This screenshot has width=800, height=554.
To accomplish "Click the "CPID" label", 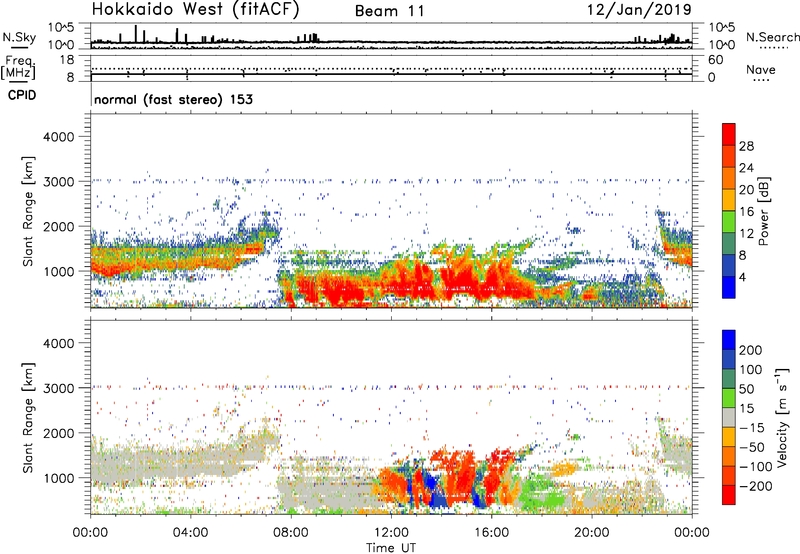I will point(22,95).
